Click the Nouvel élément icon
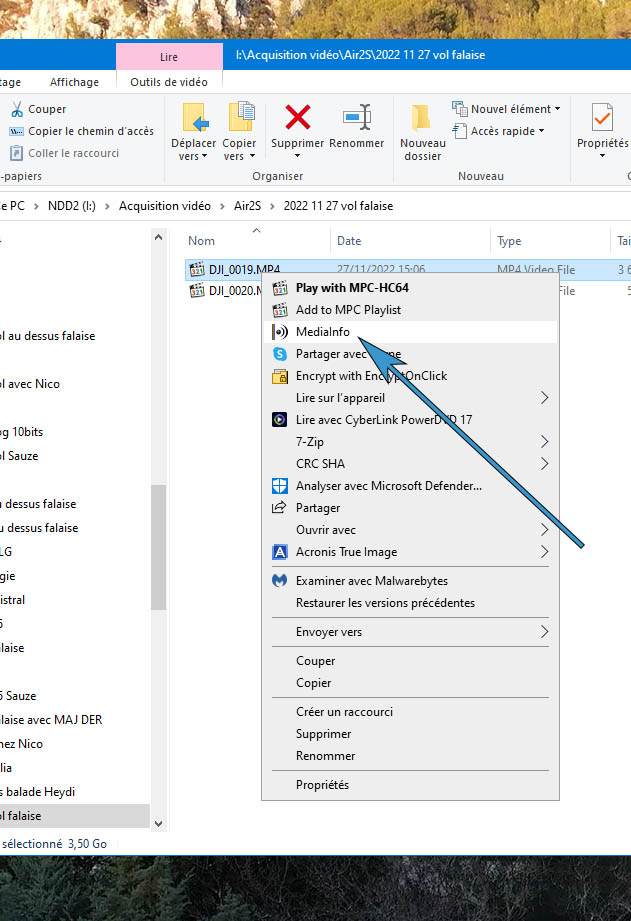Viewport: 631px width, 921px height. tap(459, 109)
